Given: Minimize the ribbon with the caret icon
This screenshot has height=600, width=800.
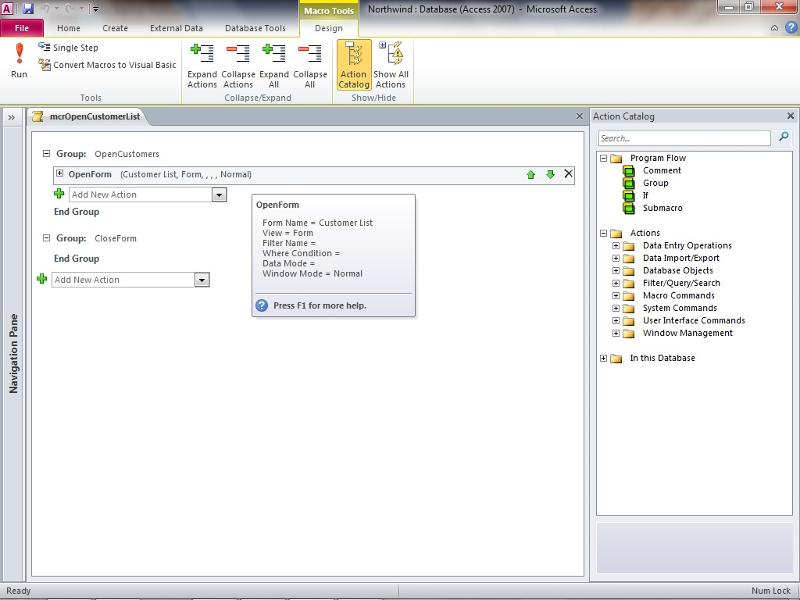Looking at the screenshot, I should (774, 28).
